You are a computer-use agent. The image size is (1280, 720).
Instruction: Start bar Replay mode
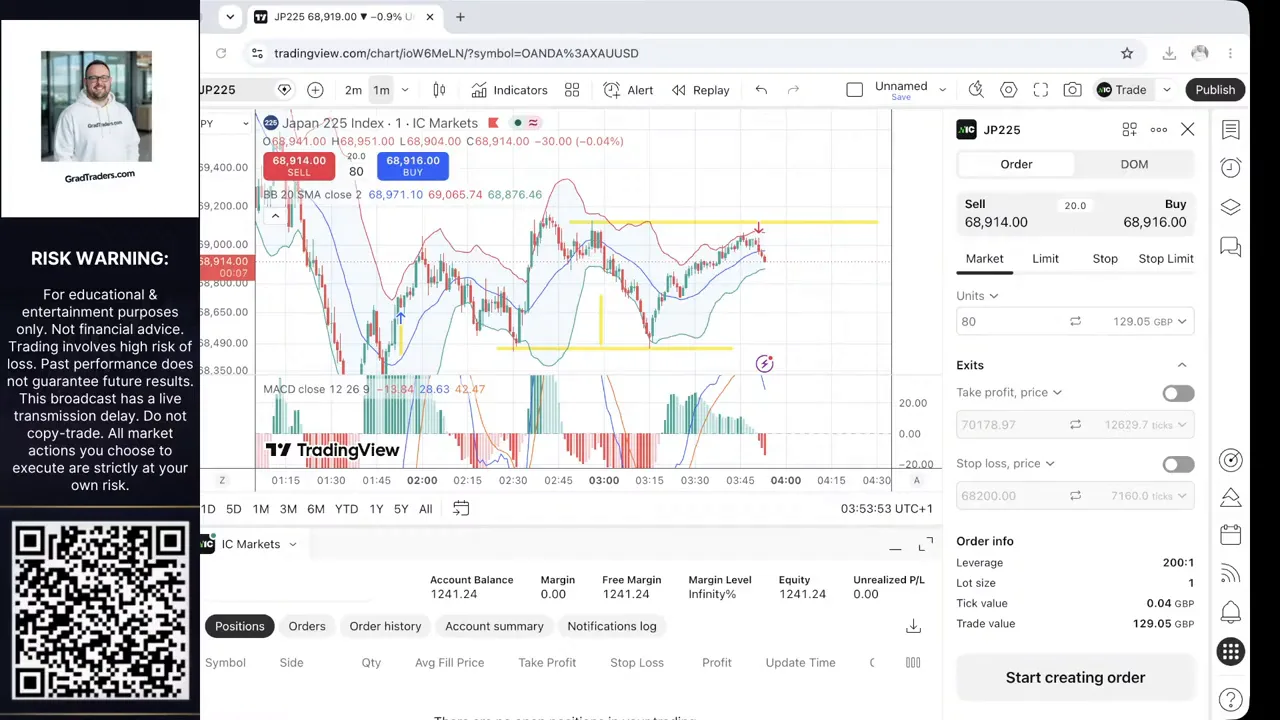pos(700,90)
